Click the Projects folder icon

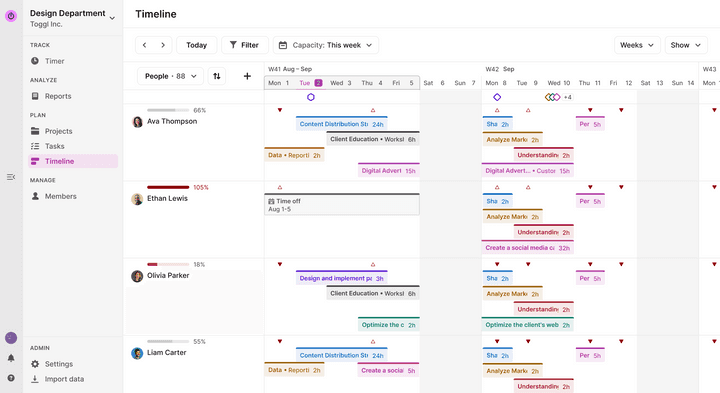point(35,131)
